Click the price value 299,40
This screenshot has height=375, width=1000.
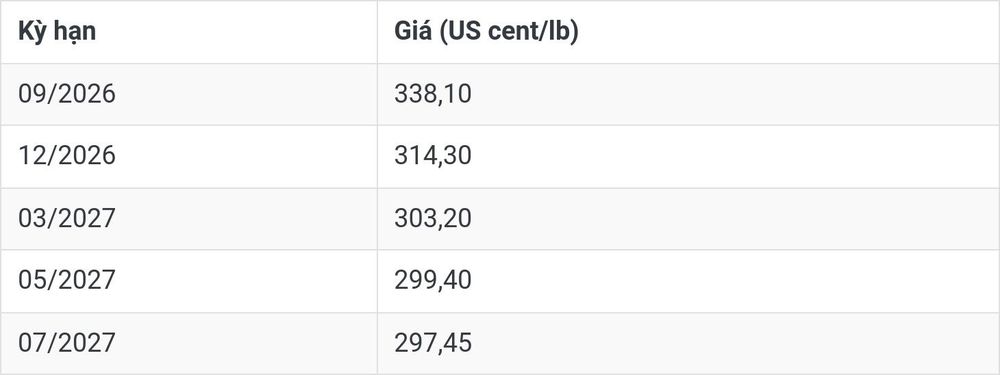432,281
